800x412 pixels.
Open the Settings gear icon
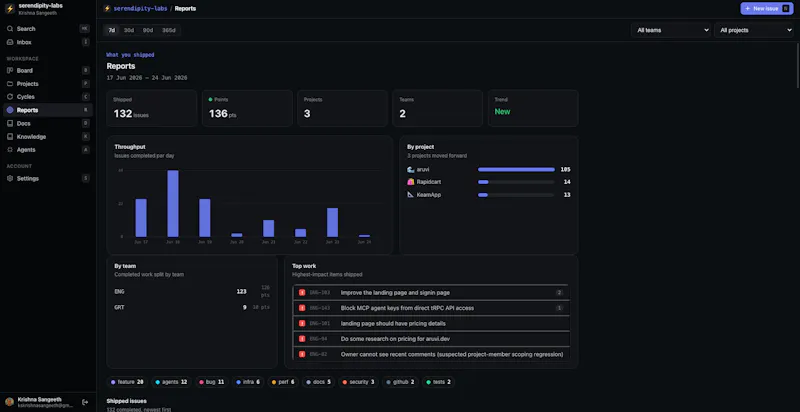(x=10, y=178)
